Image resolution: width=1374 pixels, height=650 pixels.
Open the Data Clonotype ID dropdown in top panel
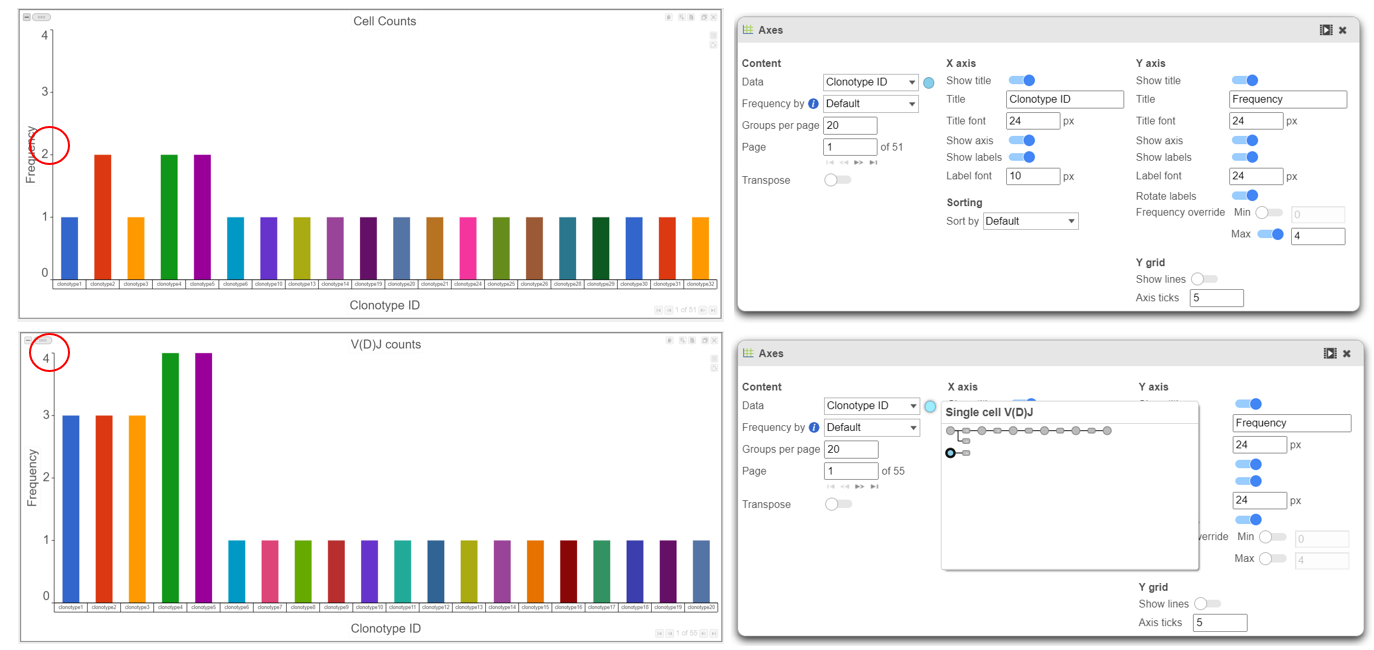(870, 83)
